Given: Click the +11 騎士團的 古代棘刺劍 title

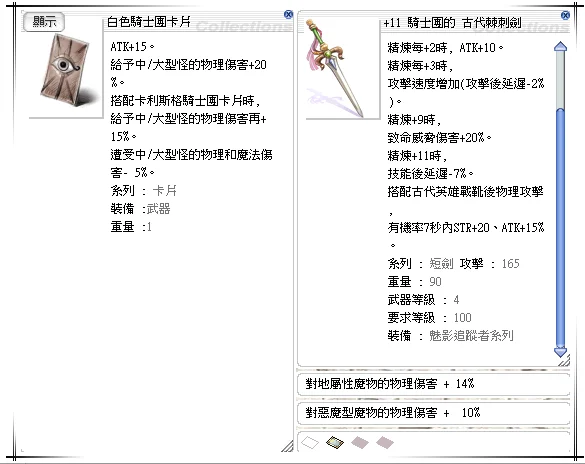Looking at the screenshot, I should click(452, 23).
